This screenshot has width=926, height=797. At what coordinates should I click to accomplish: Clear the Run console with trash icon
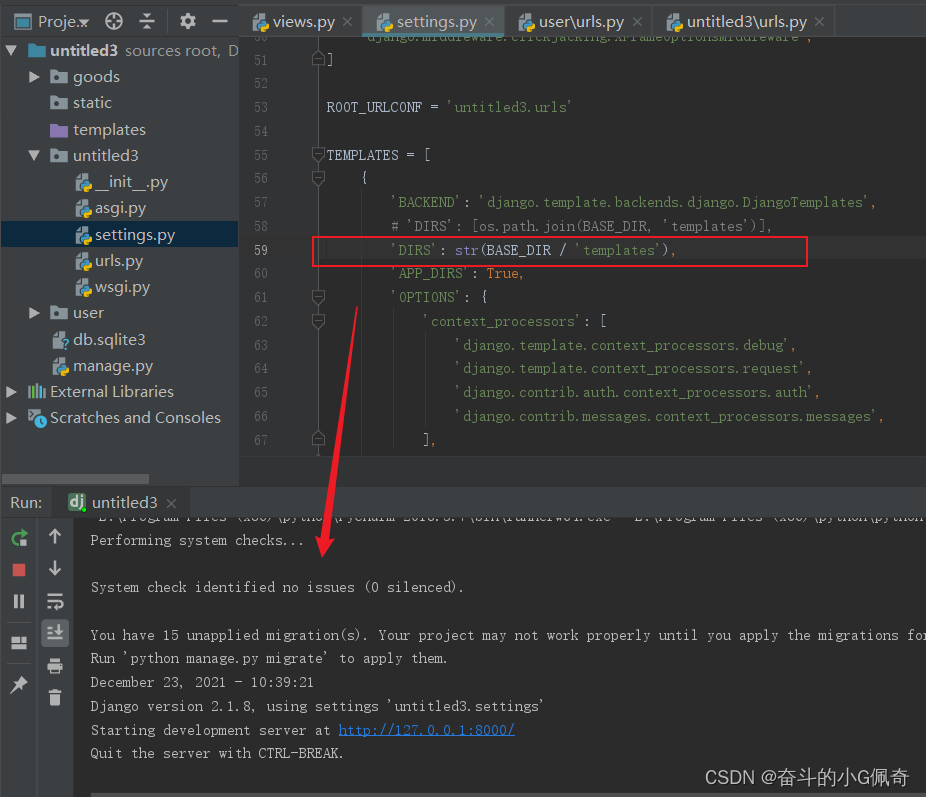[55, 697]
